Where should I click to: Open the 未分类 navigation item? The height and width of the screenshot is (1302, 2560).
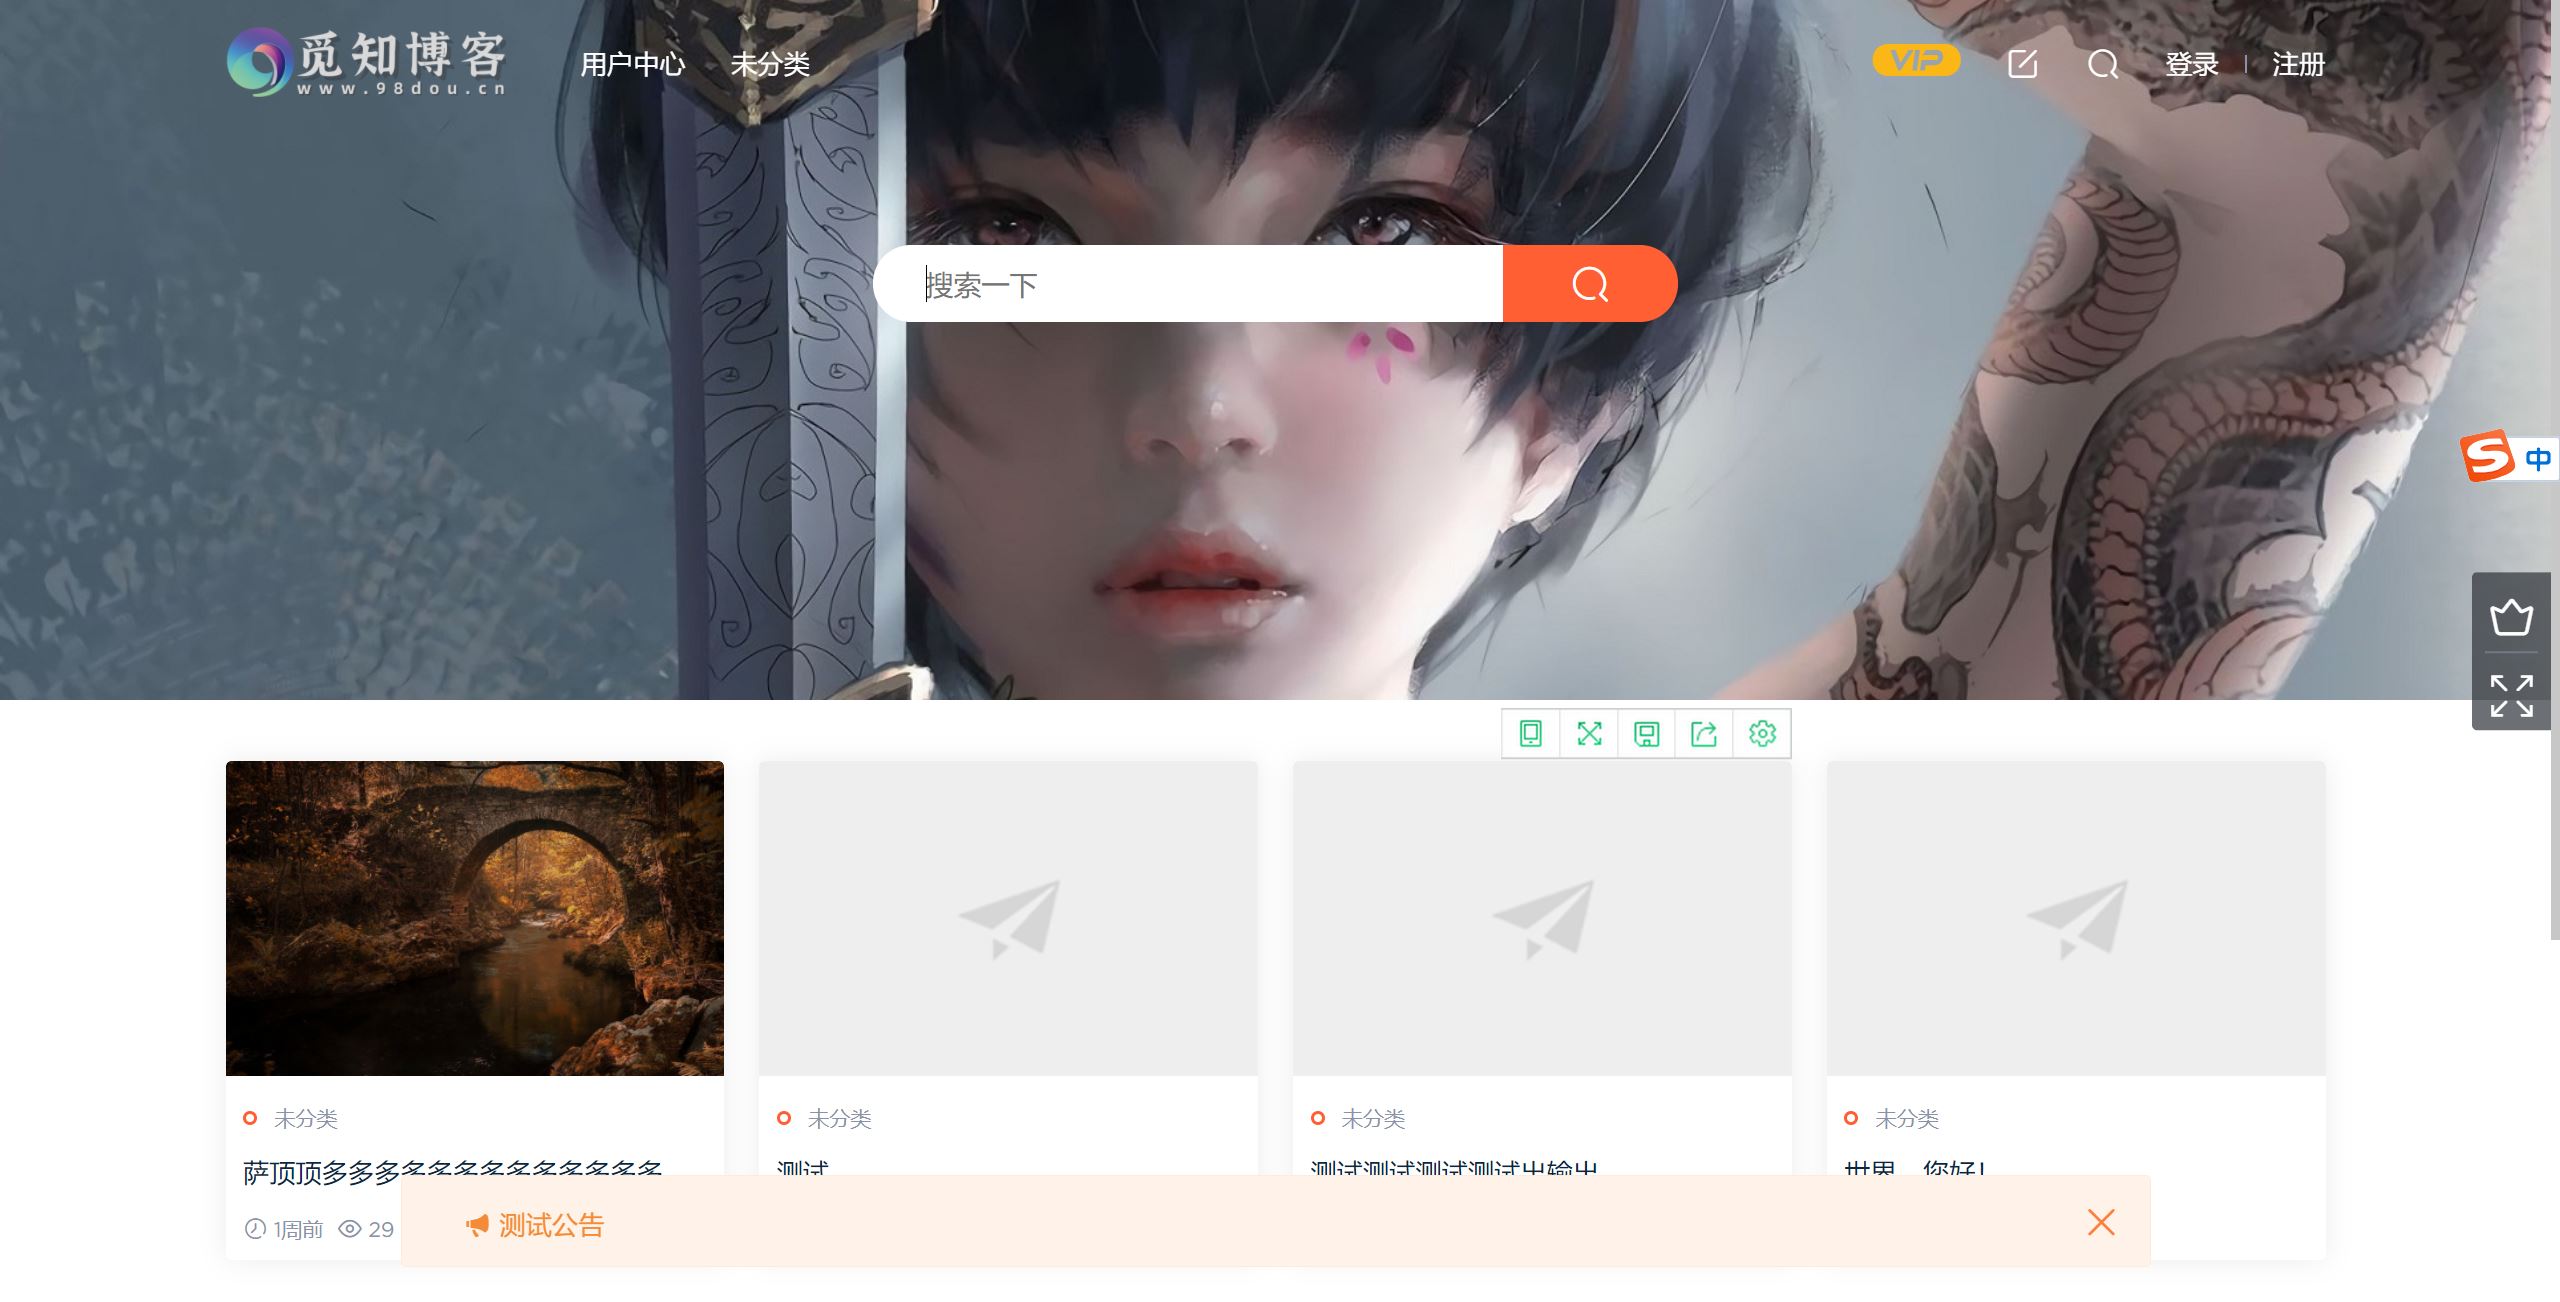[770, 64]
